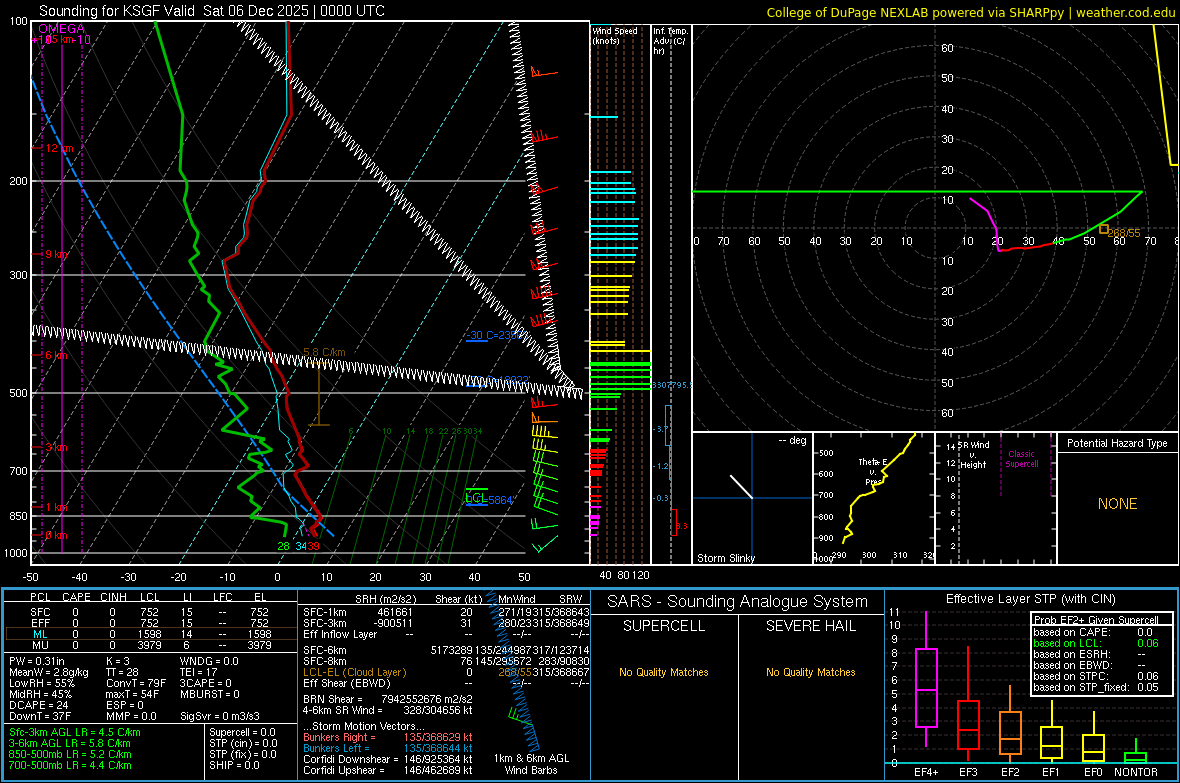Click the 'based on STP_fixed: 0.05' line
This screenshot has width=1180, height=783.
(x=1096, y=687)
